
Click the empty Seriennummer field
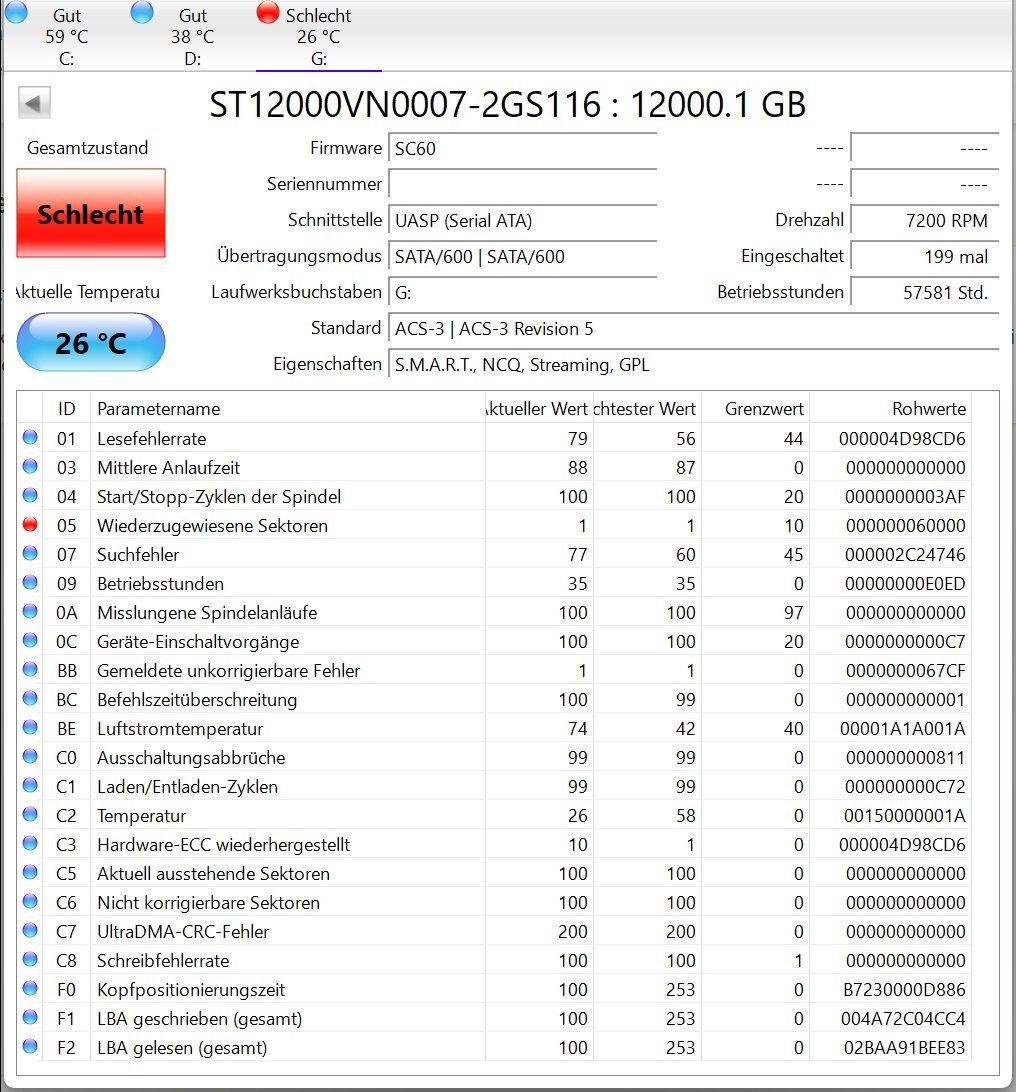[x=522, y=185]
